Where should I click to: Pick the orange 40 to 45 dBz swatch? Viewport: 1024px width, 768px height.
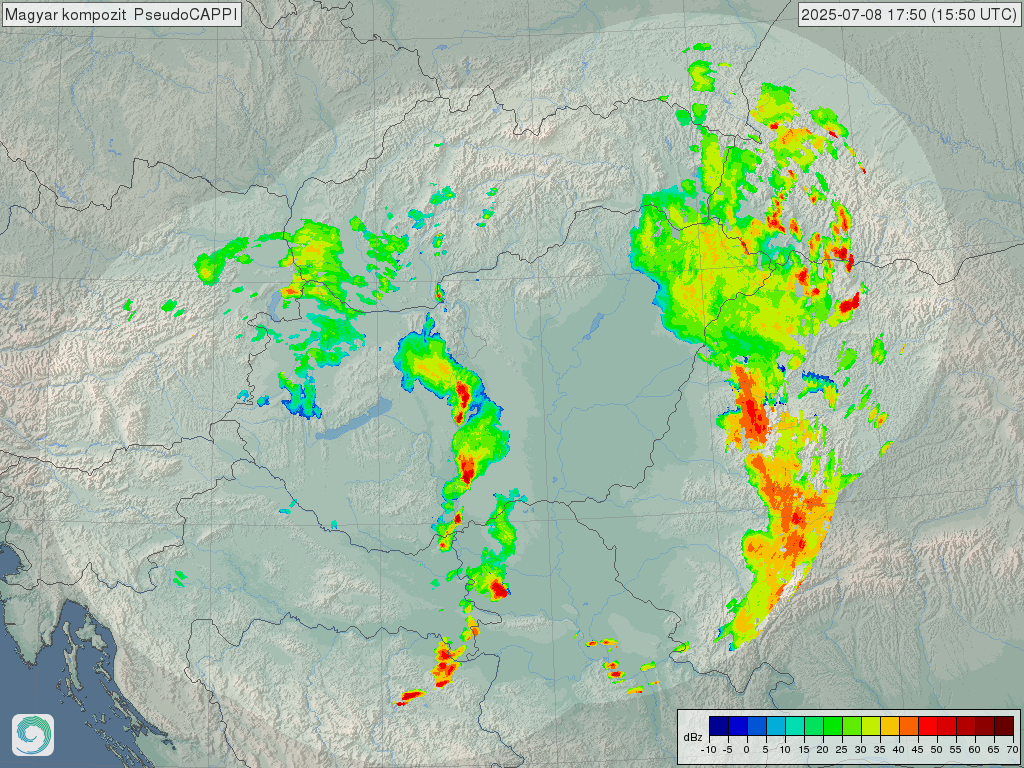909,726
